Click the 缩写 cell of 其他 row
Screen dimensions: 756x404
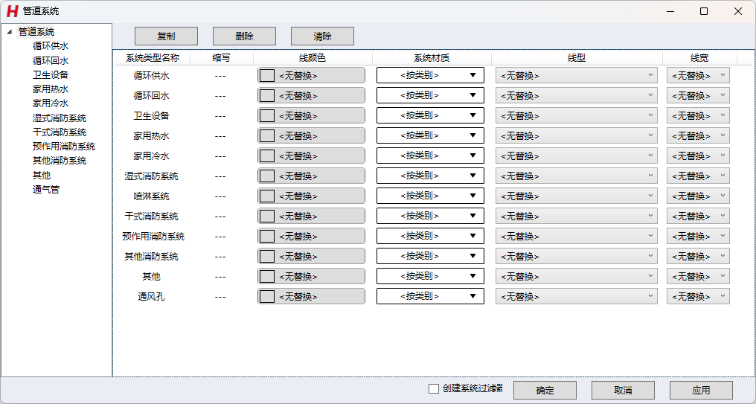tap(220, 276)
